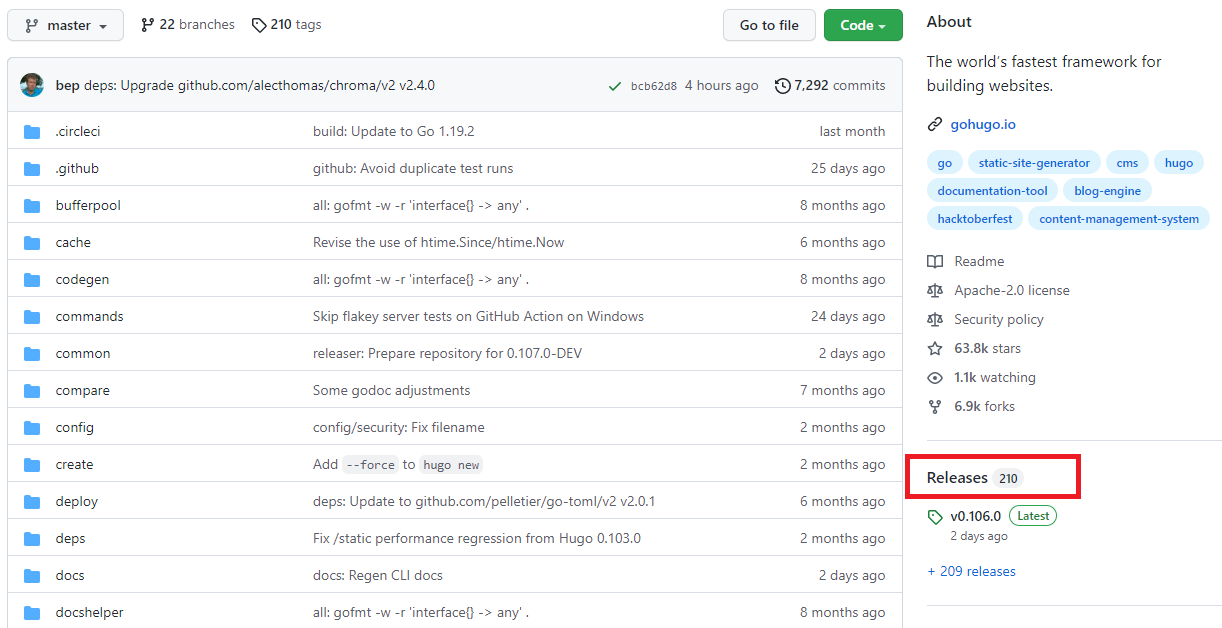Open the bep author name link
This screenshot has height=628, width=1222.
pos(68,85)
